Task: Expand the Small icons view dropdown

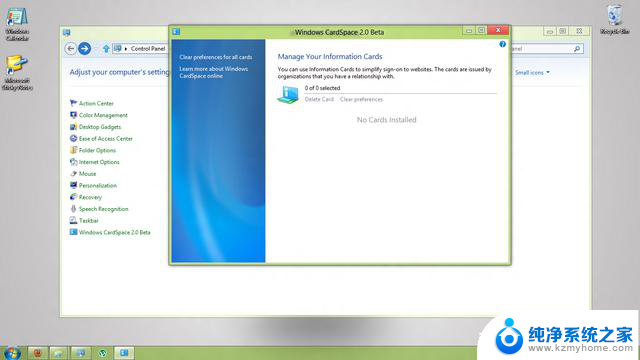Action: pos(532,72)
